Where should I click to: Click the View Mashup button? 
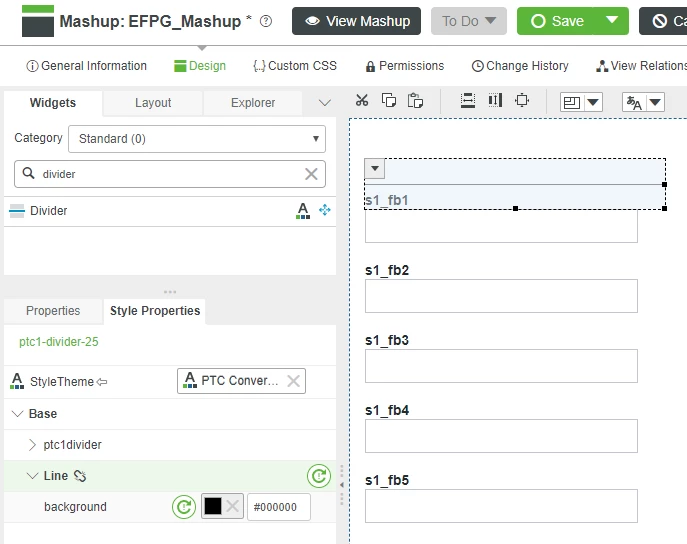pos(356,21)
